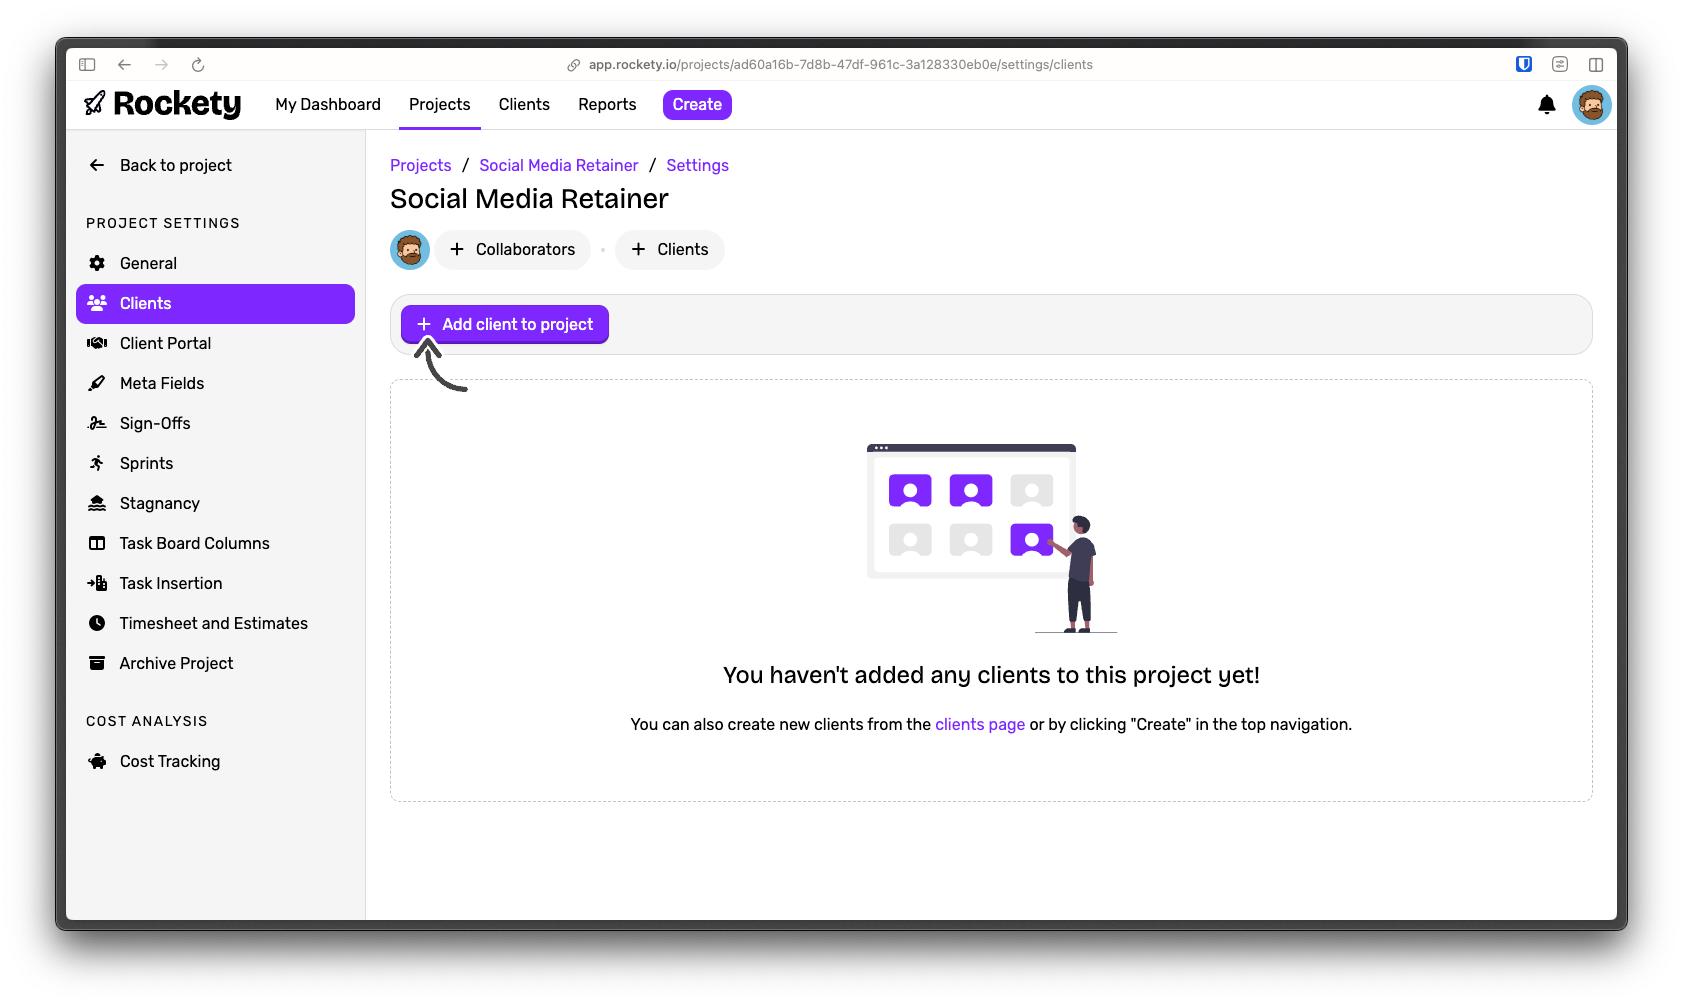Open Timesheet settings via the clock icon
Image resolution: width=1683 pixels, height=1004 pixels.
[x=97, y=623]
